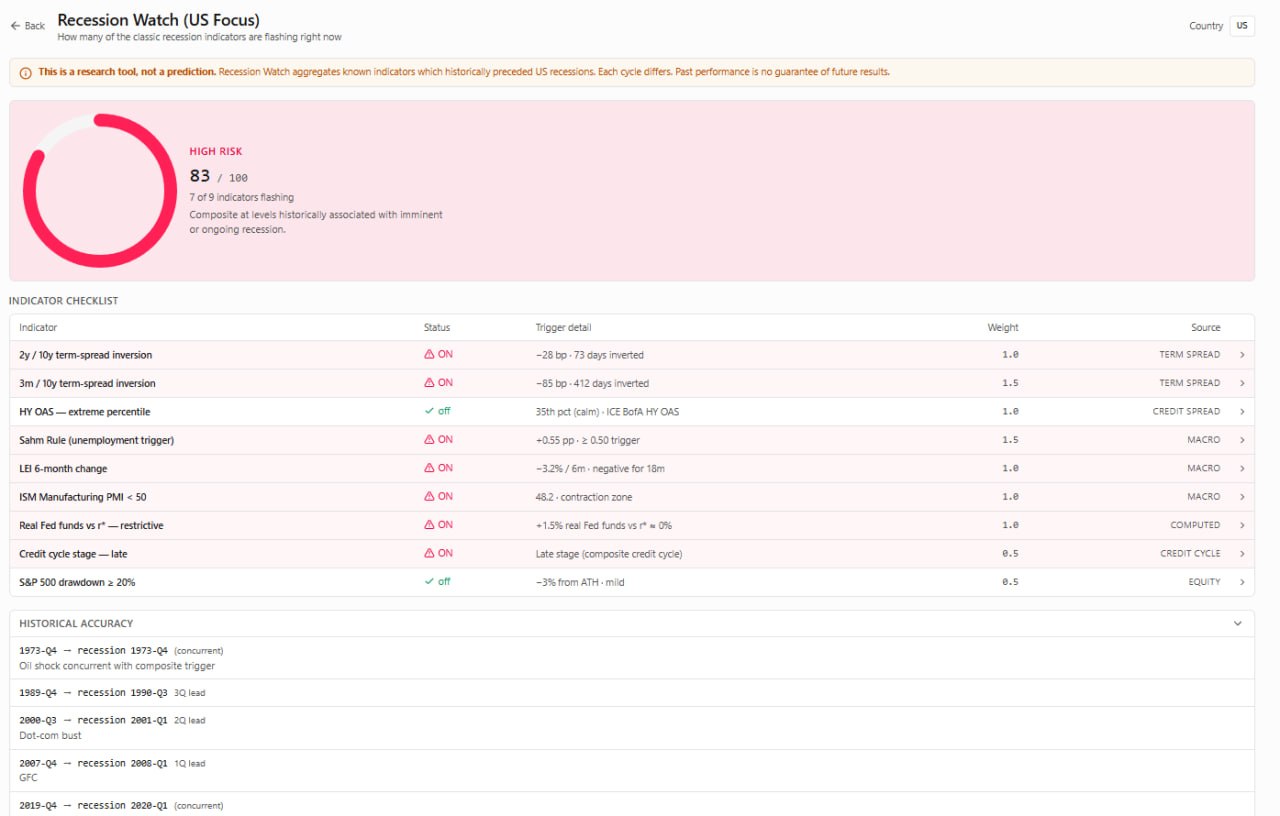Click the risk score donut gauge
This screenshot has width=1280, height=816.
coord(100,190)
